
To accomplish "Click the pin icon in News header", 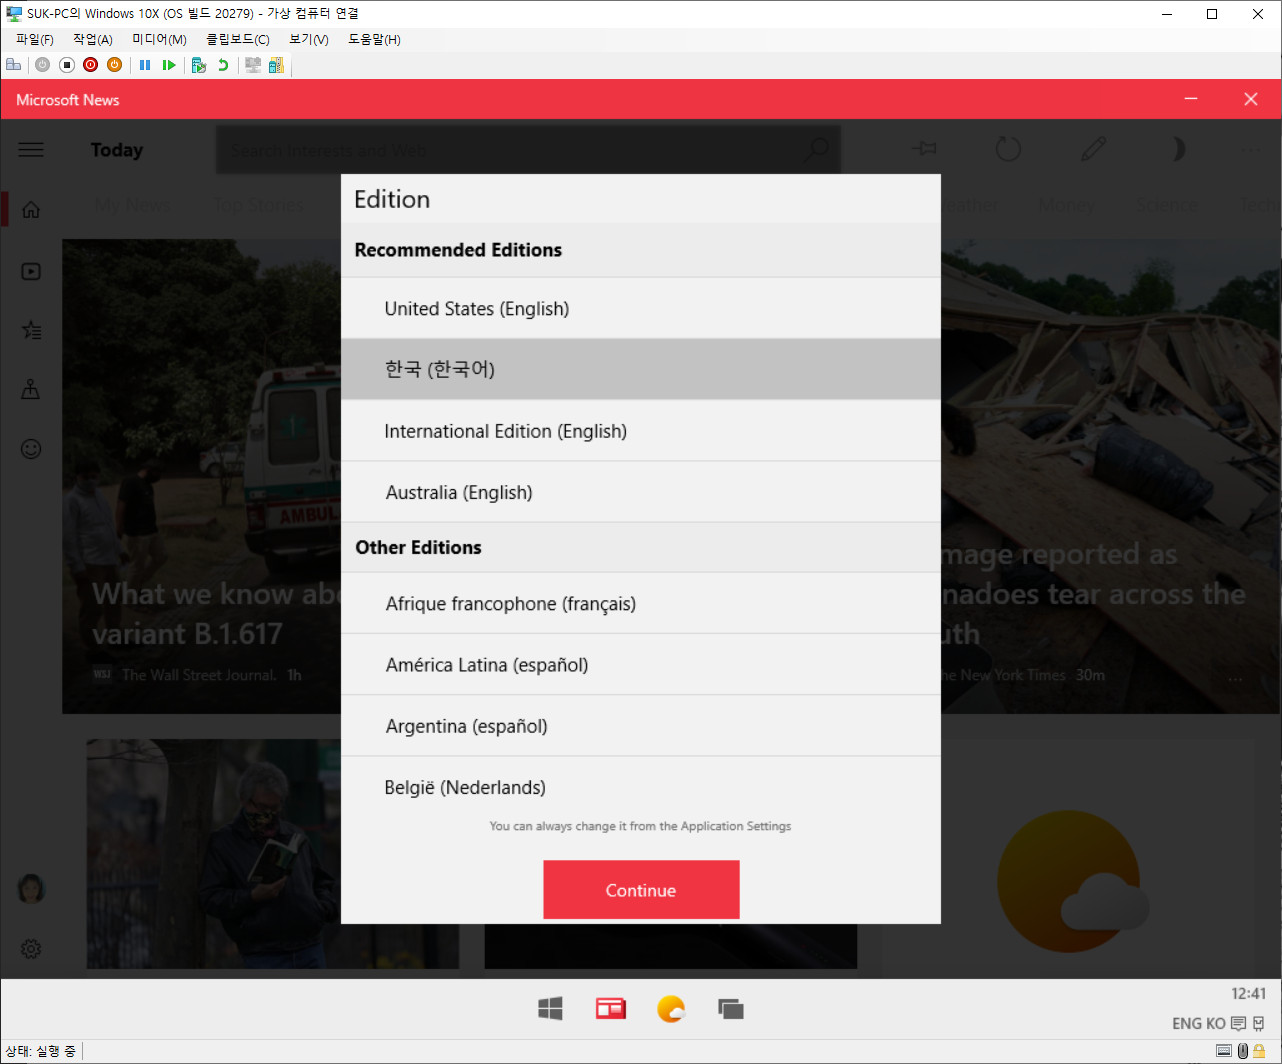I will pos(925,149).
